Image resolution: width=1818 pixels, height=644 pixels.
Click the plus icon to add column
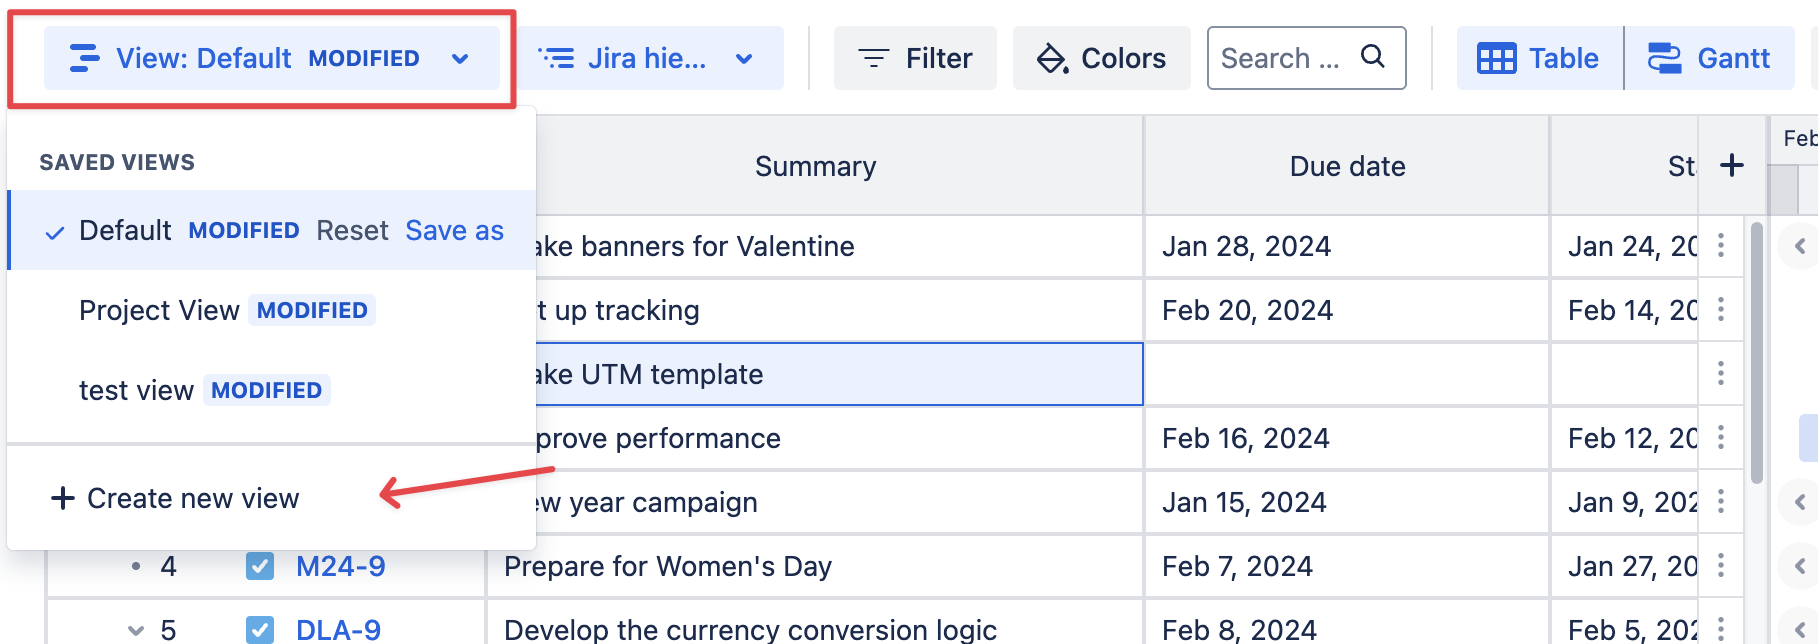point(1732,165)
